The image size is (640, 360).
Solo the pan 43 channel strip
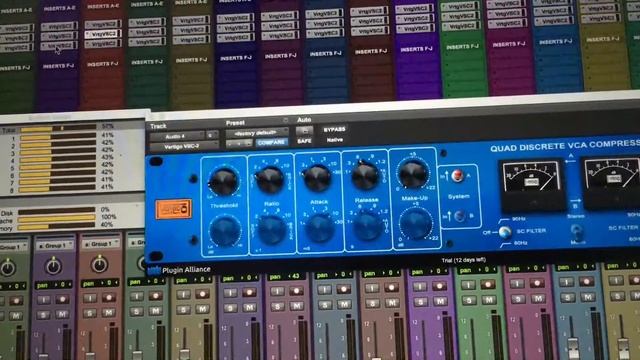click(x=278, y=306)
